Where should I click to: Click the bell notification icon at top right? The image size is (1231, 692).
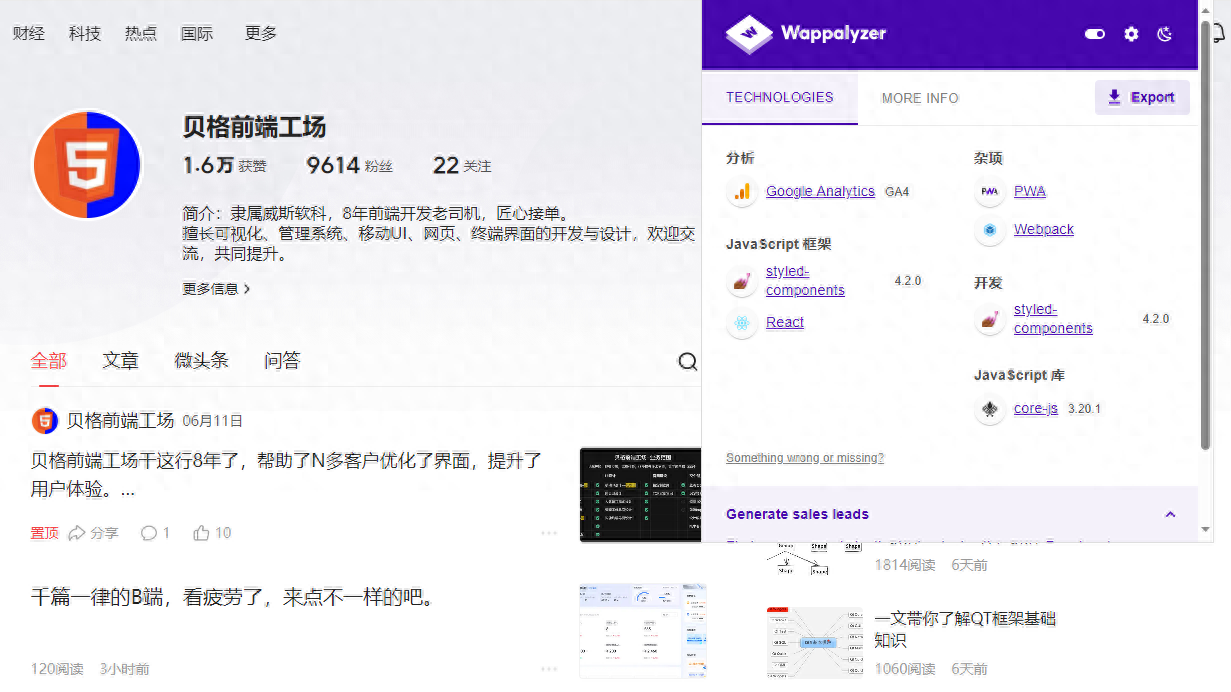pyautogui.click(x=1220, y=33)
